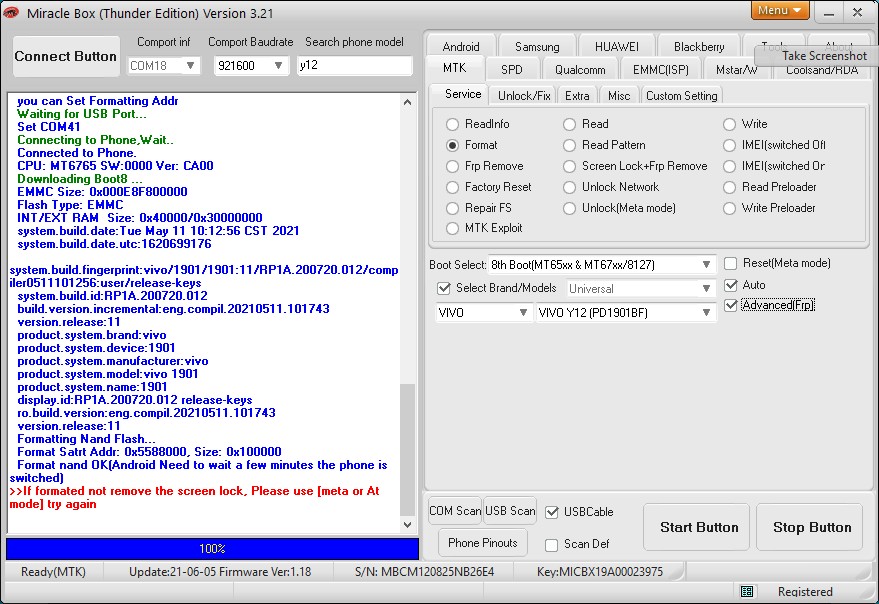Select the Format radio option
879x604 pixels.
pyautogui.click(x=452, y=145)
